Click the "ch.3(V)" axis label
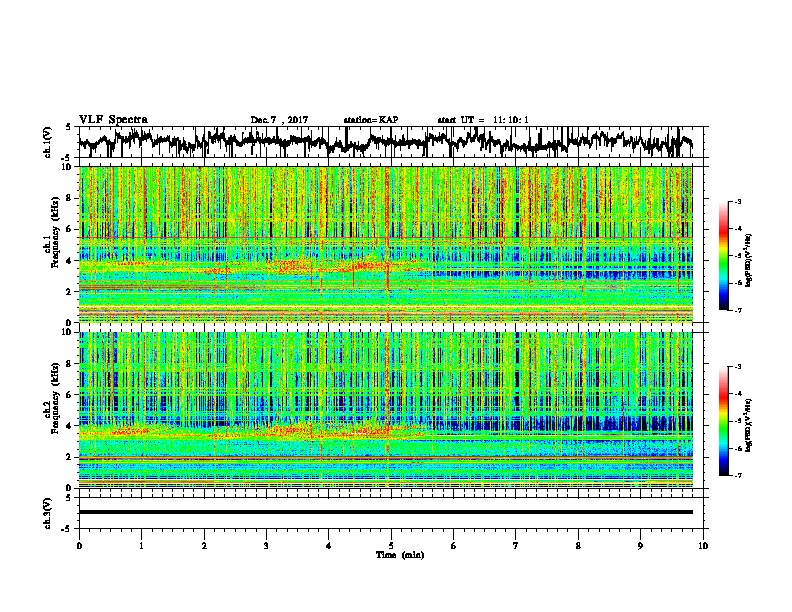This screenshot has width=792, height=612. pos(47,513)
